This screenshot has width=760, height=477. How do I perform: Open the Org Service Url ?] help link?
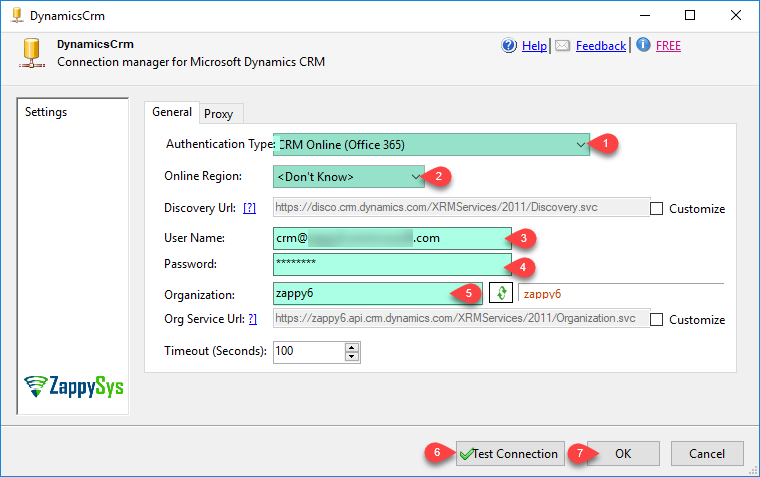pyautogui.click(x=253, y=319)
